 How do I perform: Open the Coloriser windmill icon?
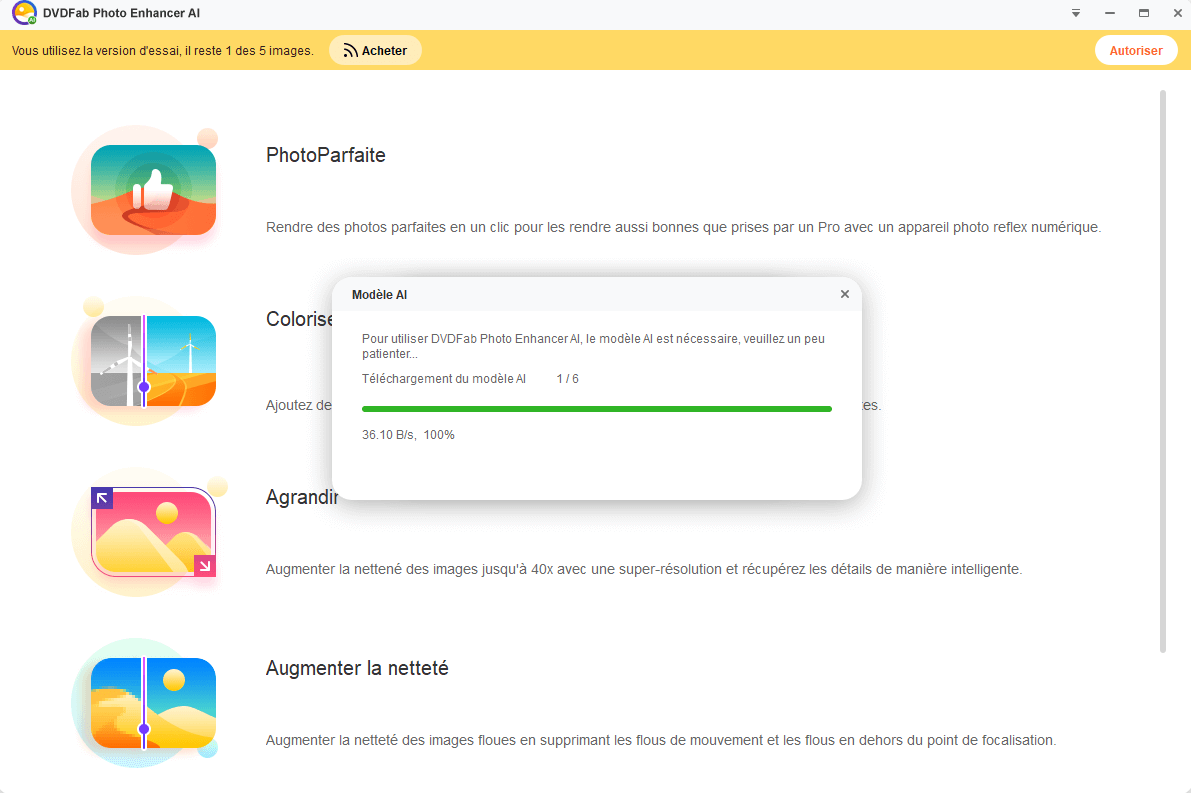[x=153, y=361]
